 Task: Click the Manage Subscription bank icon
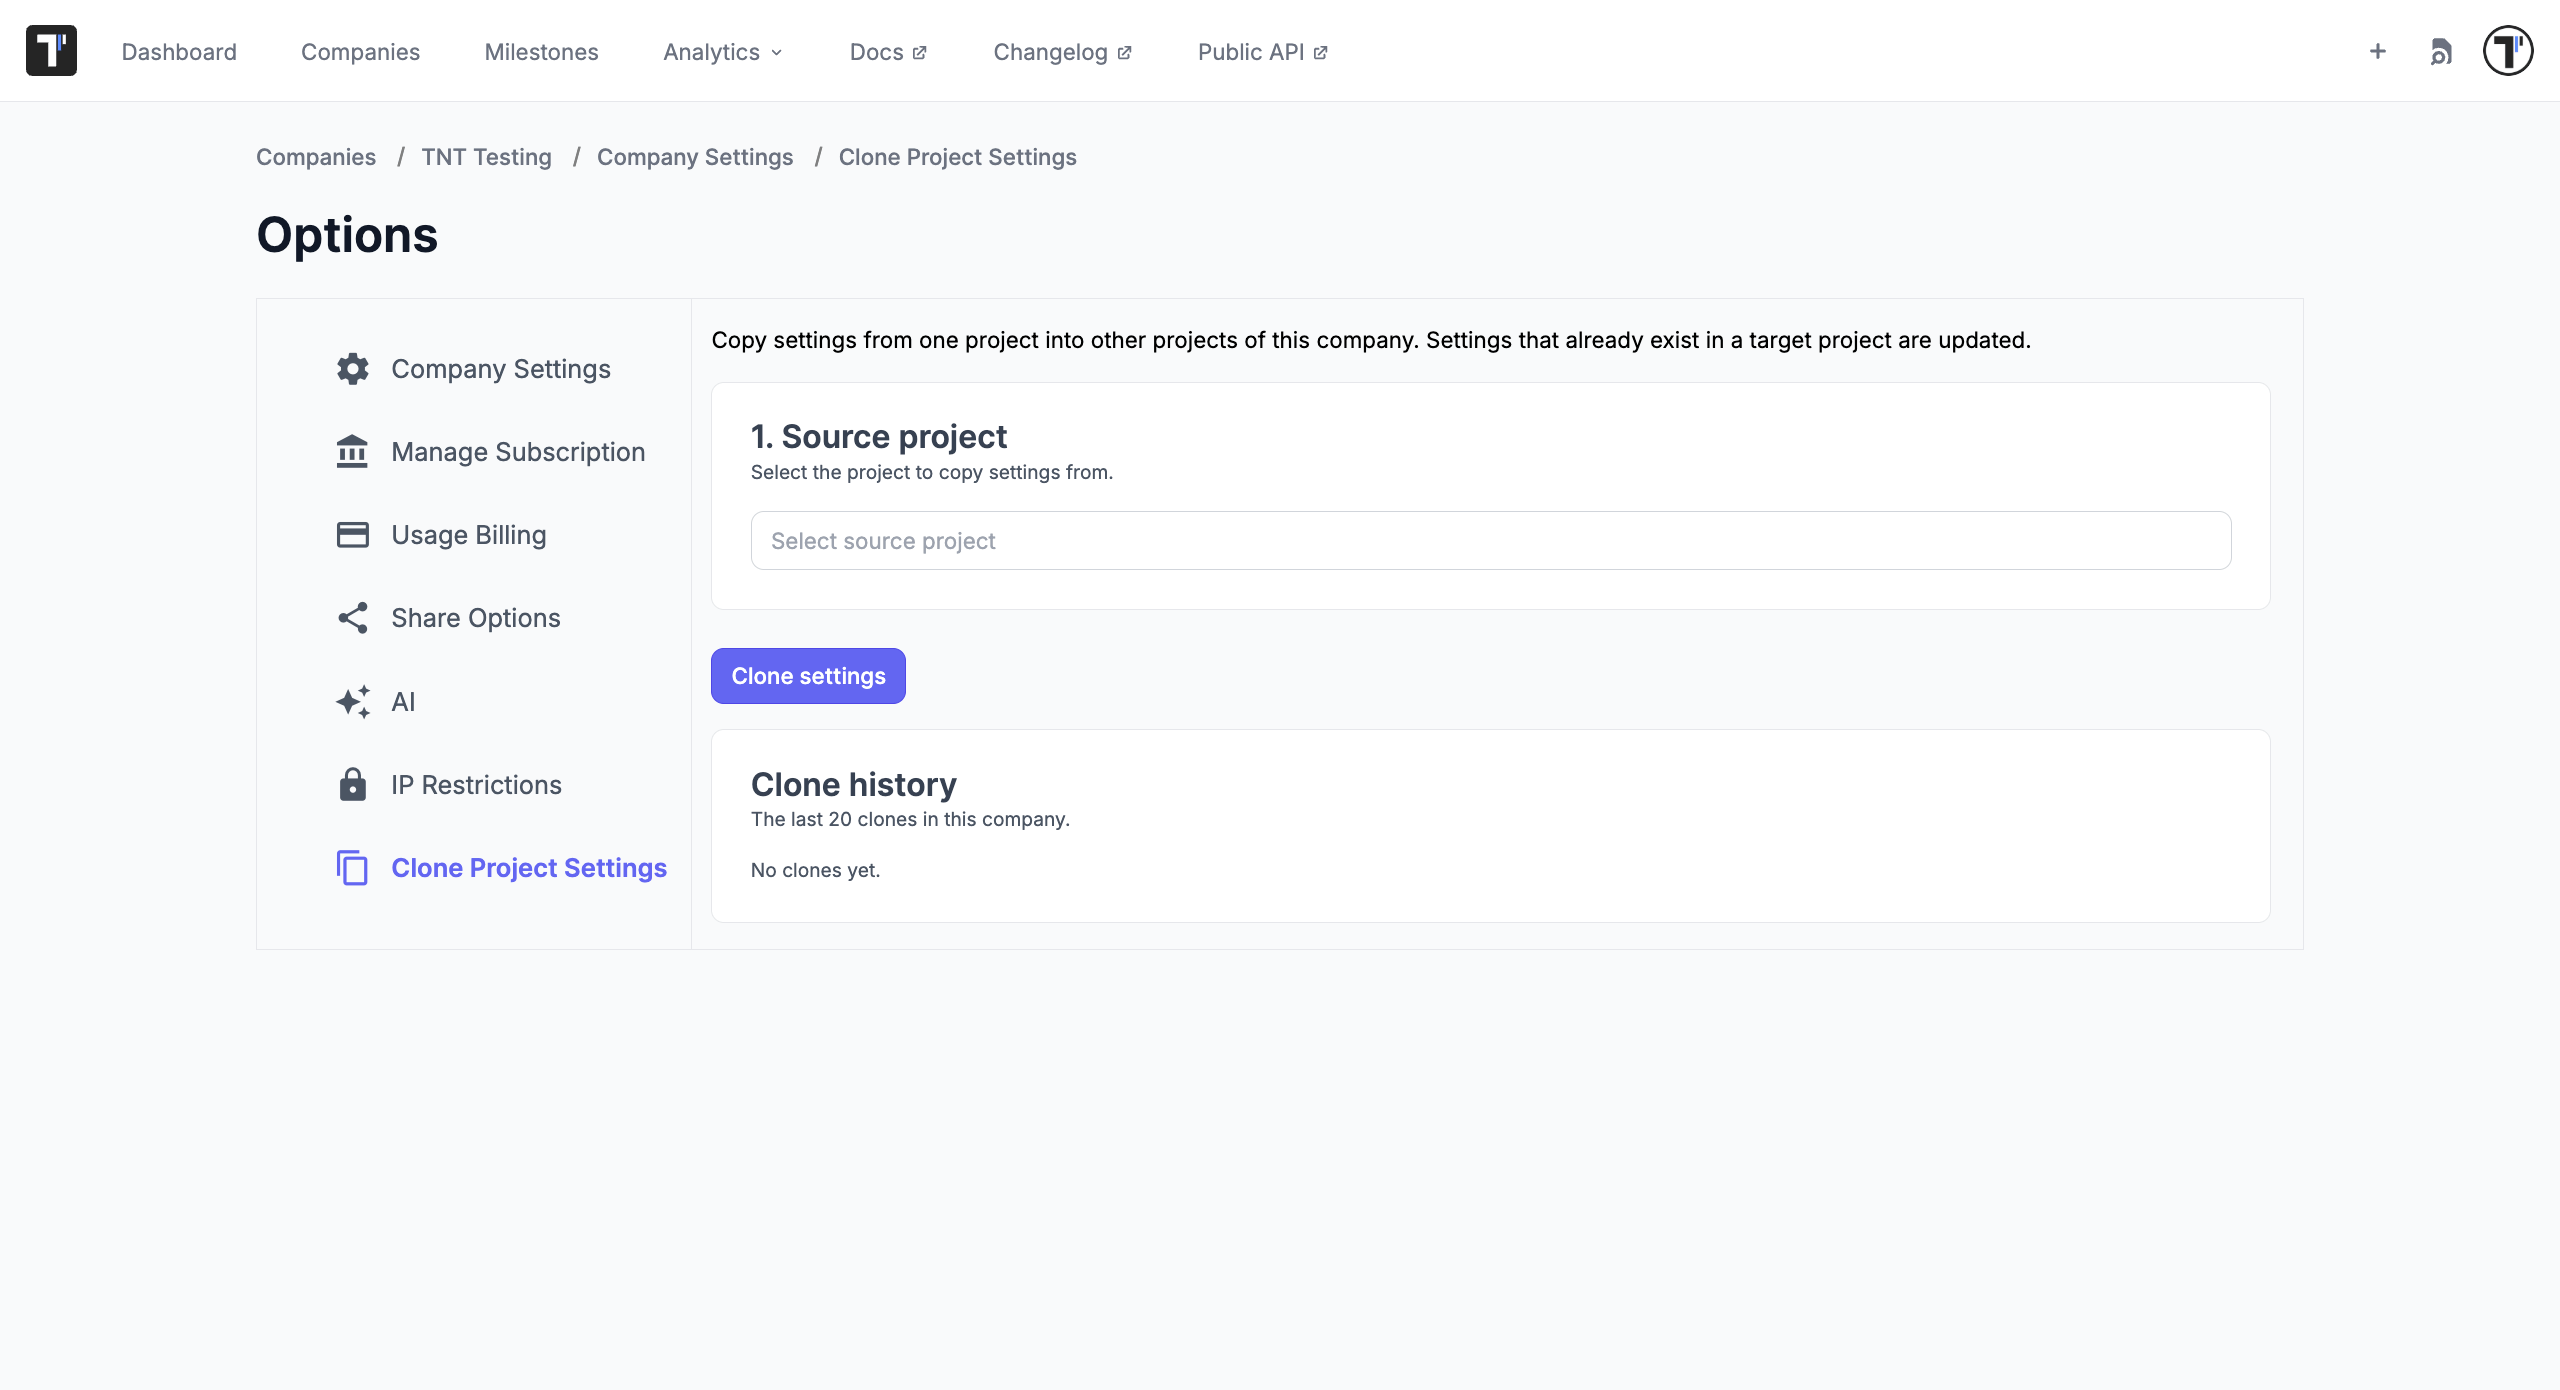[x=353, y=452]
